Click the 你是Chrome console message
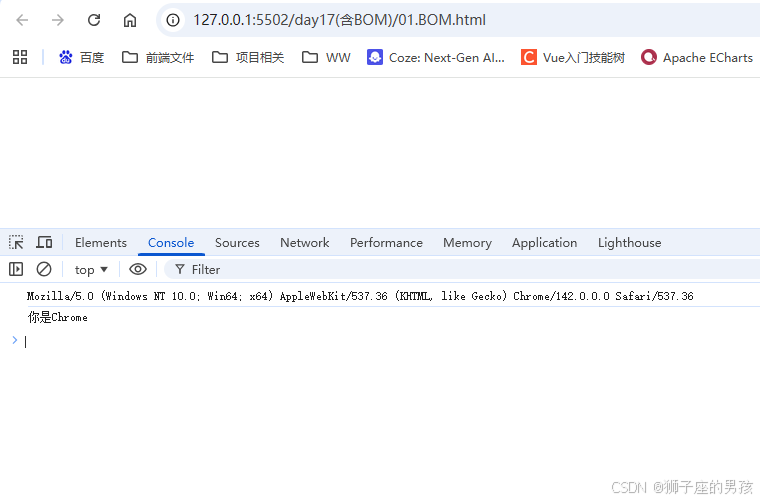 [58, 317]
